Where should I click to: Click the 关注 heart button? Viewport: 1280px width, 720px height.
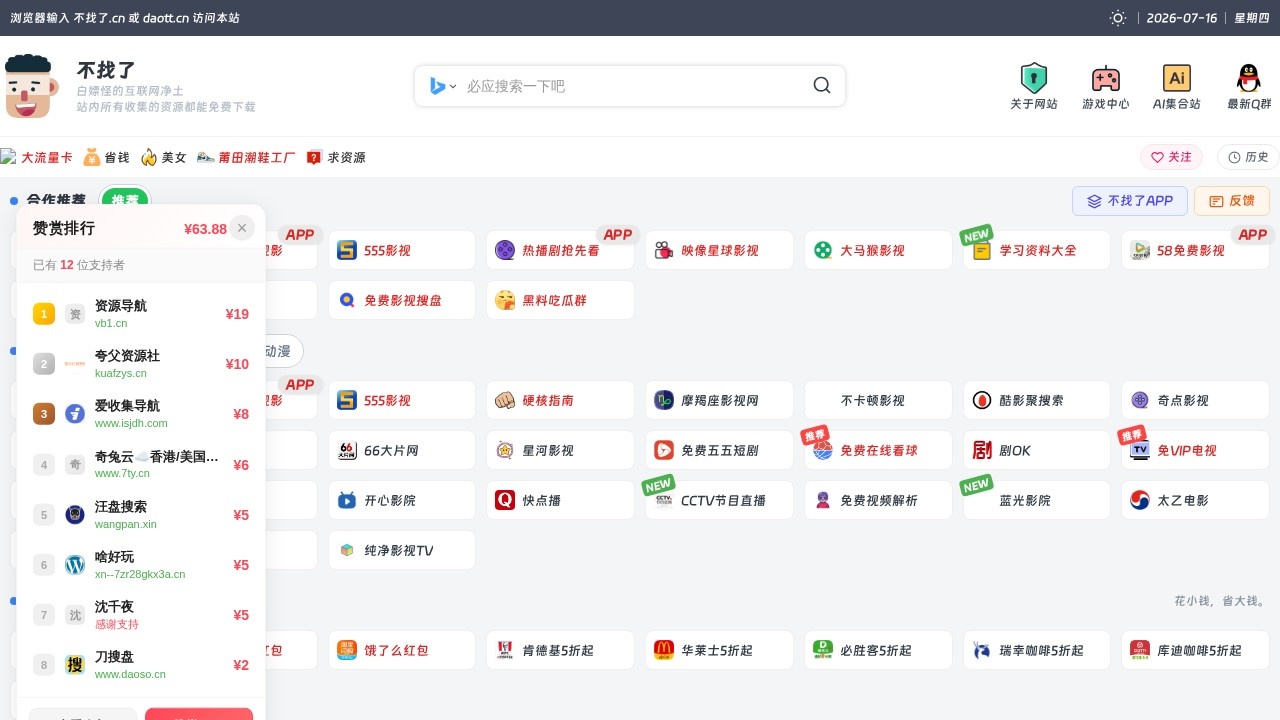point(1171,157)
